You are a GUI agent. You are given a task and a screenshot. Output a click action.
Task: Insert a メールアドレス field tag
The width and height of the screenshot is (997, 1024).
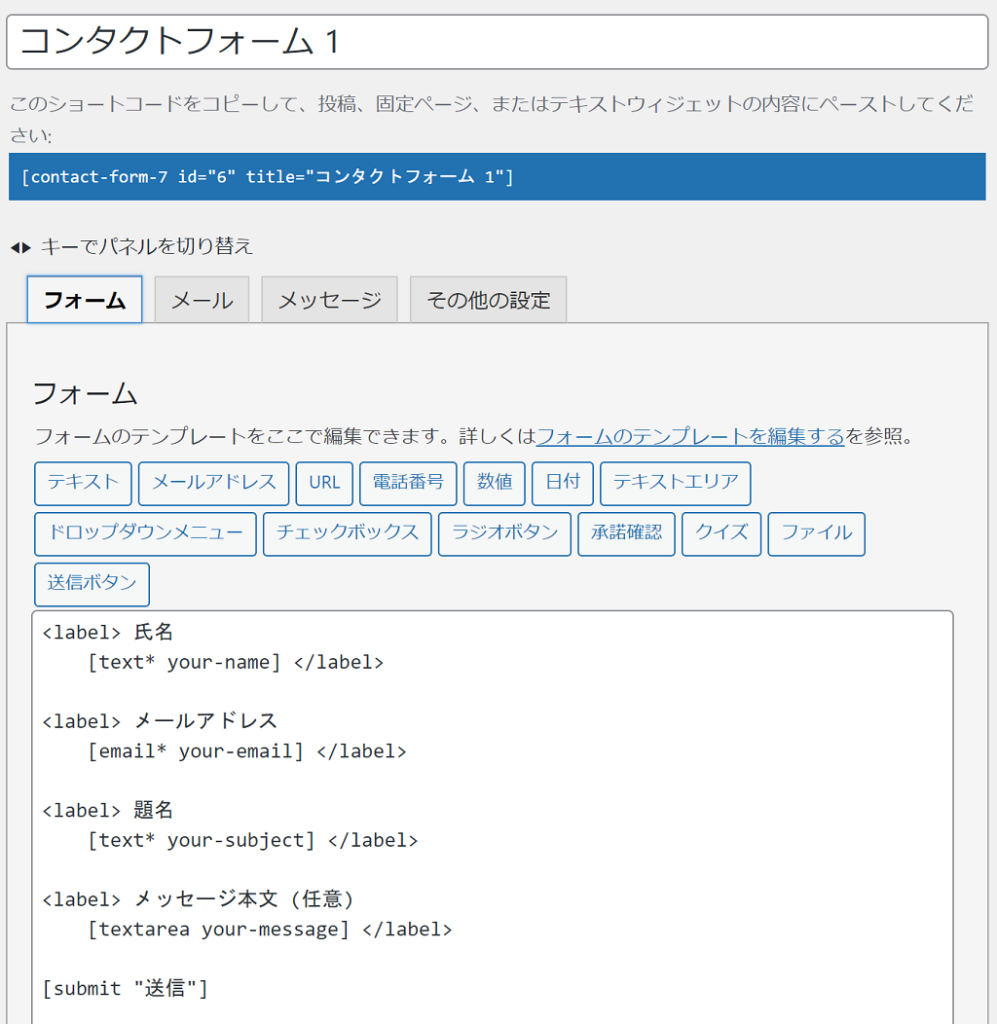[213, 483]
